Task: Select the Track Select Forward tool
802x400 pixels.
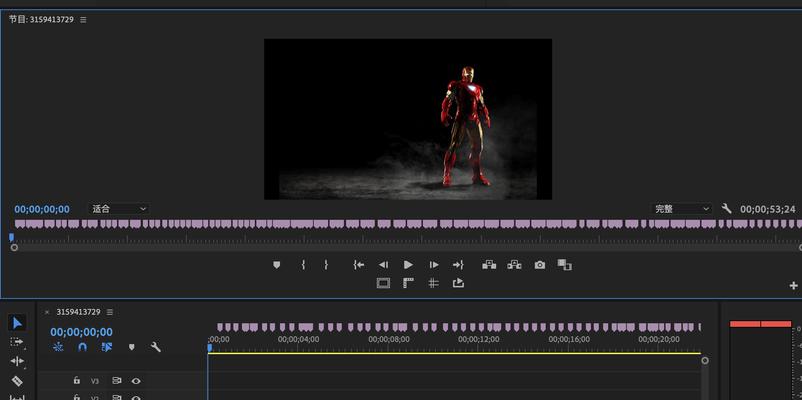Action: (17, 342)
